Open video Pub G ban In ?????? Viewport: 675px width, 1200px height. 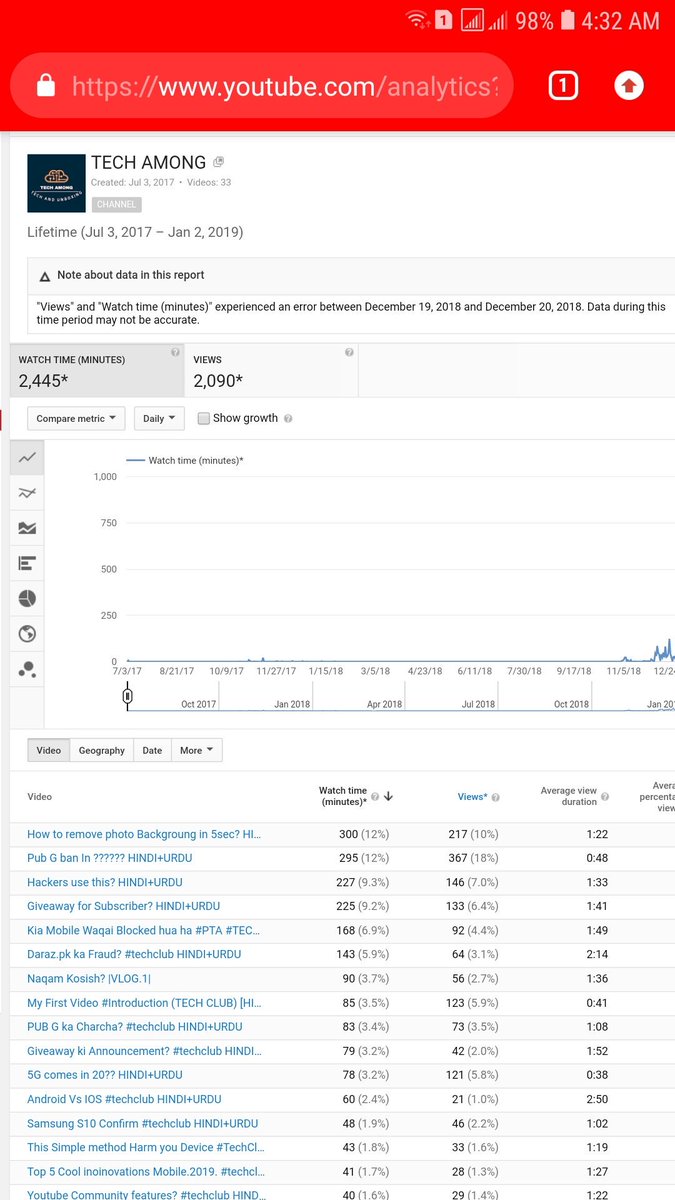pyautogui.click(x=110, y=858)
